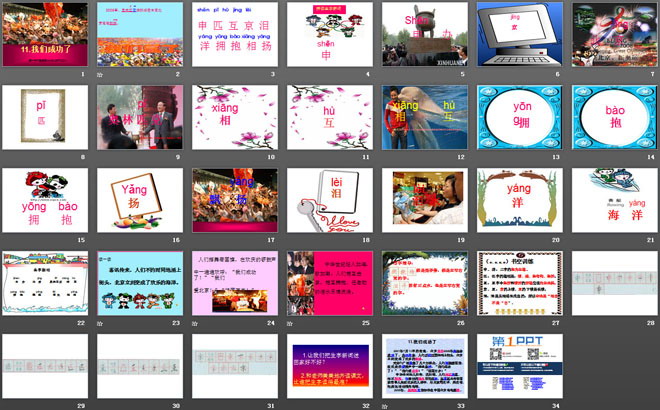
Task: Select slide 9 of two men shaking hands
Action: [x=140, y=117]
